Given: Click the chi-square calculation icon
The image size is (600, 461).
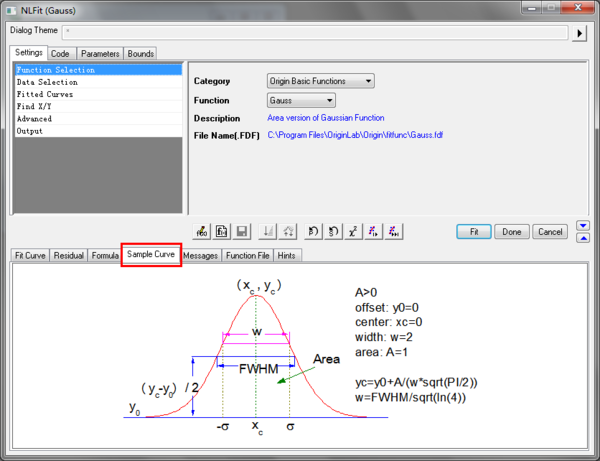Looking at the screenshot, I should 352,232.
